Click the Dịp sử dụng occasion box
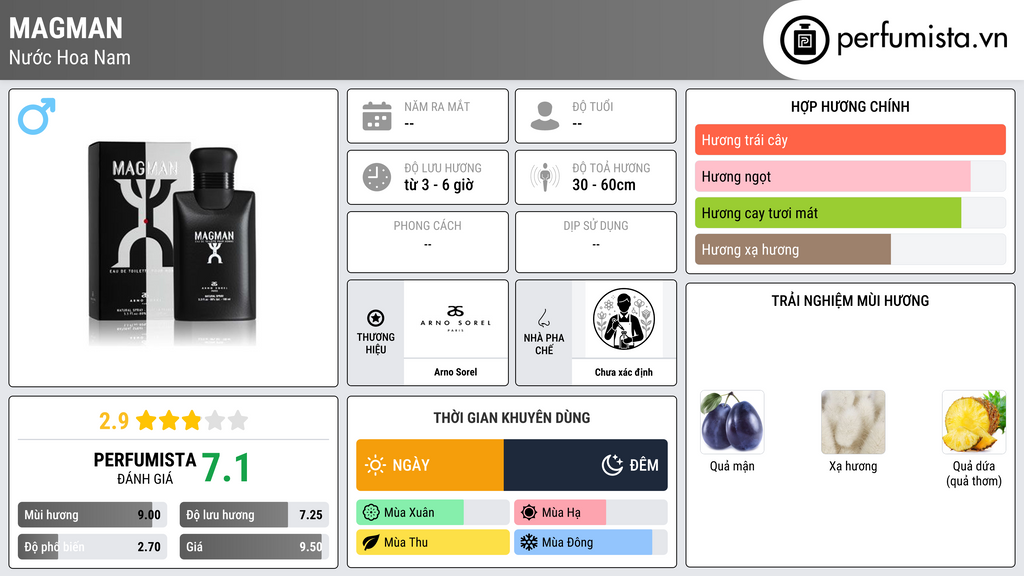This screenshot has width=1024, height=576. pyautogui.click(x=596, y=242)
